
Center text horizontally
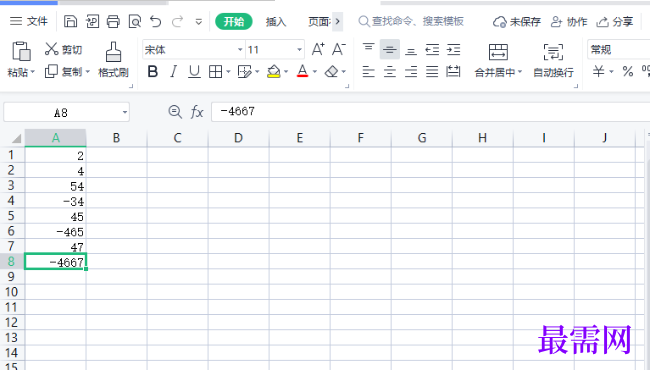[390, 72]
